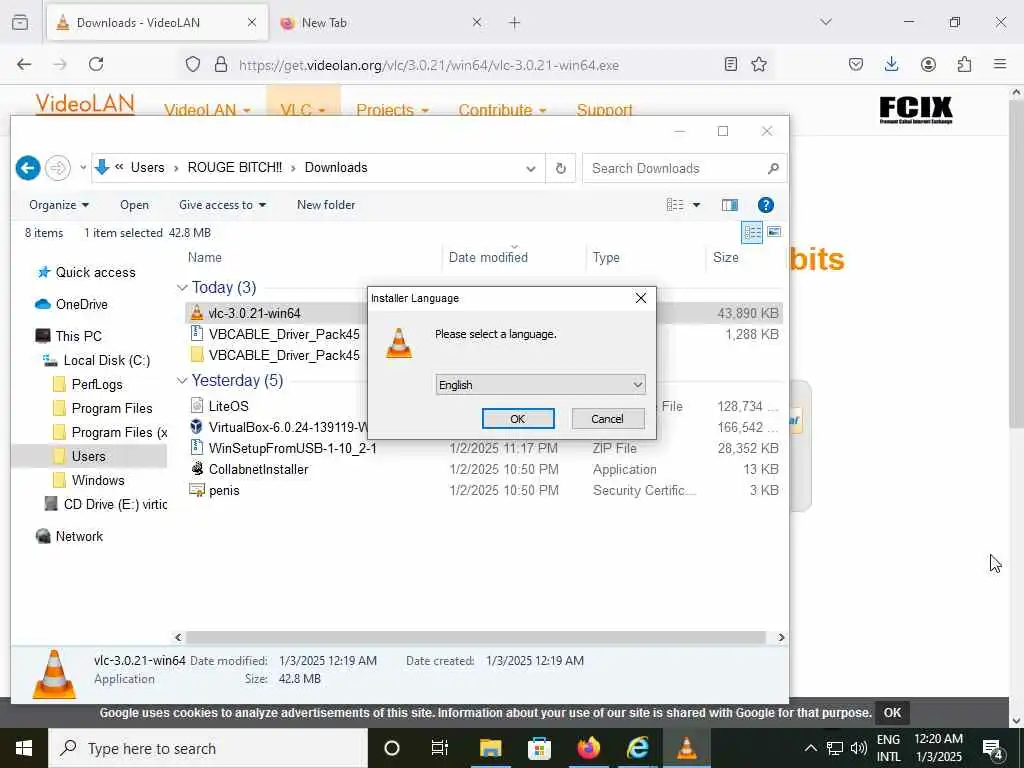This screenshot has width=1024, height=768.
Task: Open the Support link on website
Action: [x=604, y=109]
